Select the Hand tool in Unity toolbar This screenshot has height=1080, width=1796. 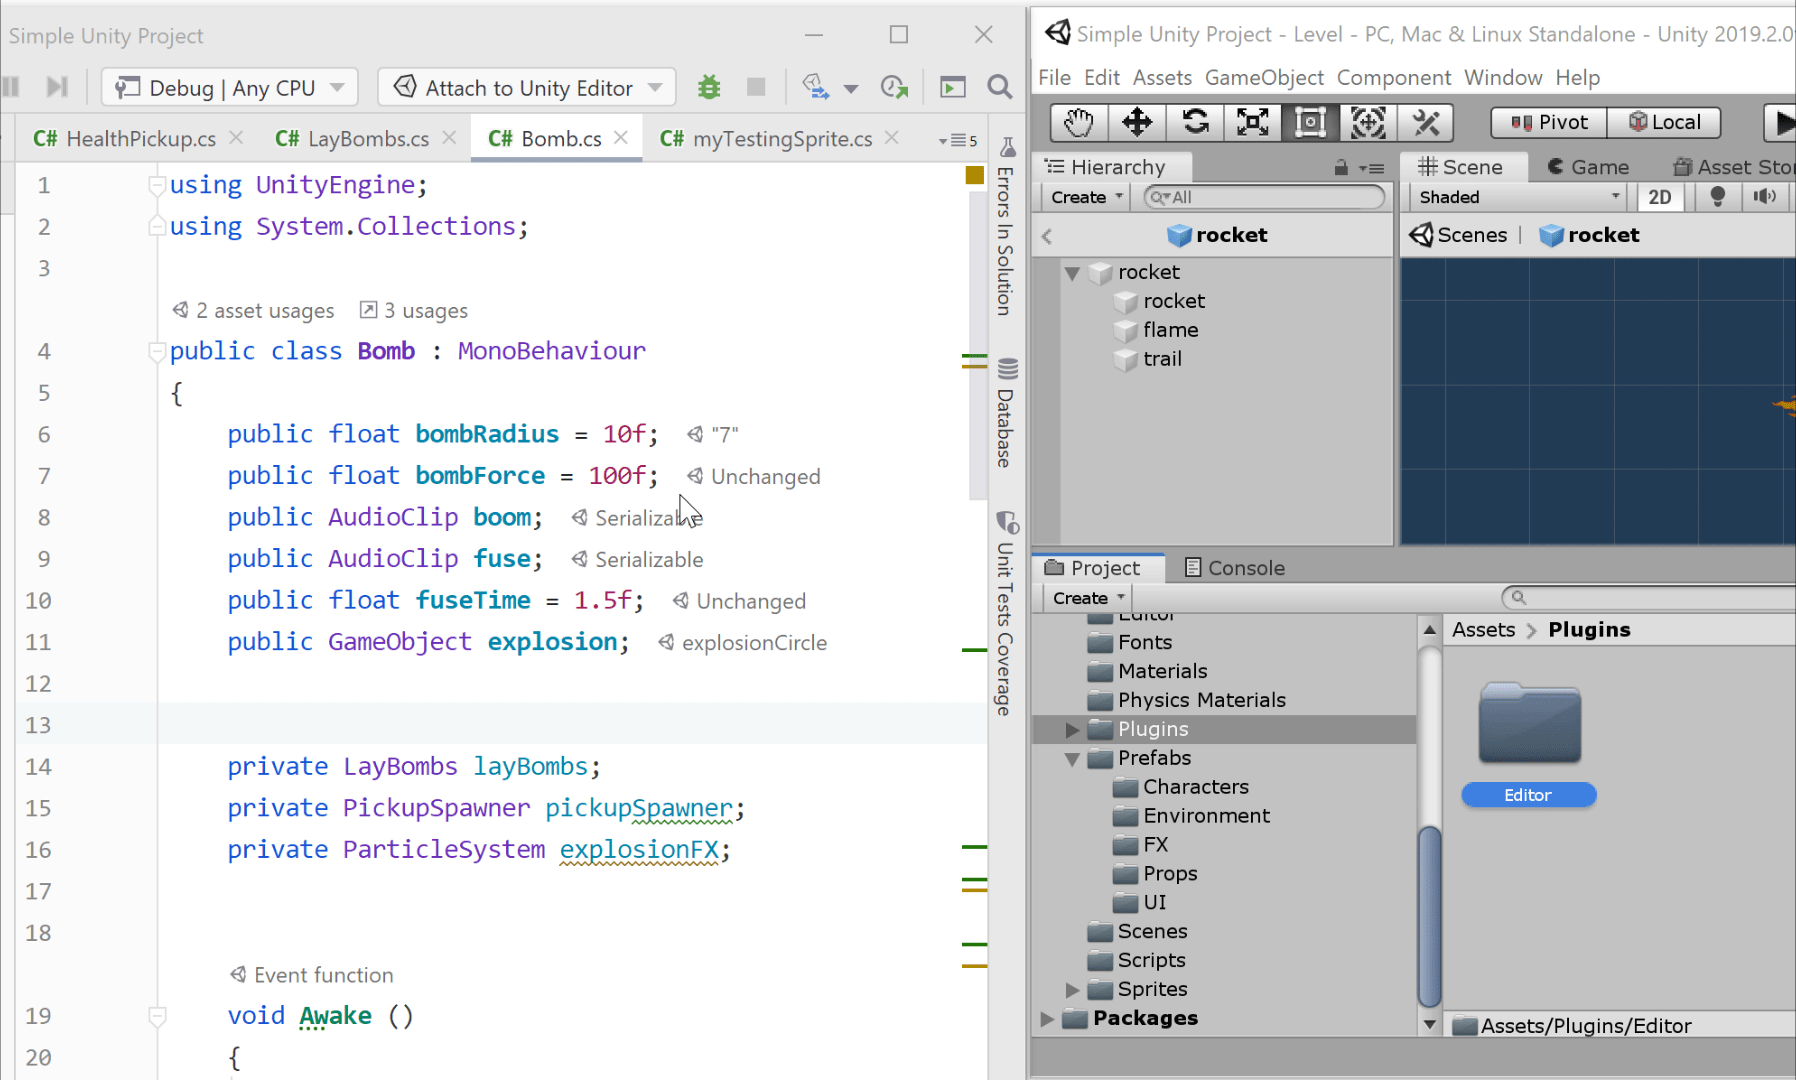(1079, 122)
